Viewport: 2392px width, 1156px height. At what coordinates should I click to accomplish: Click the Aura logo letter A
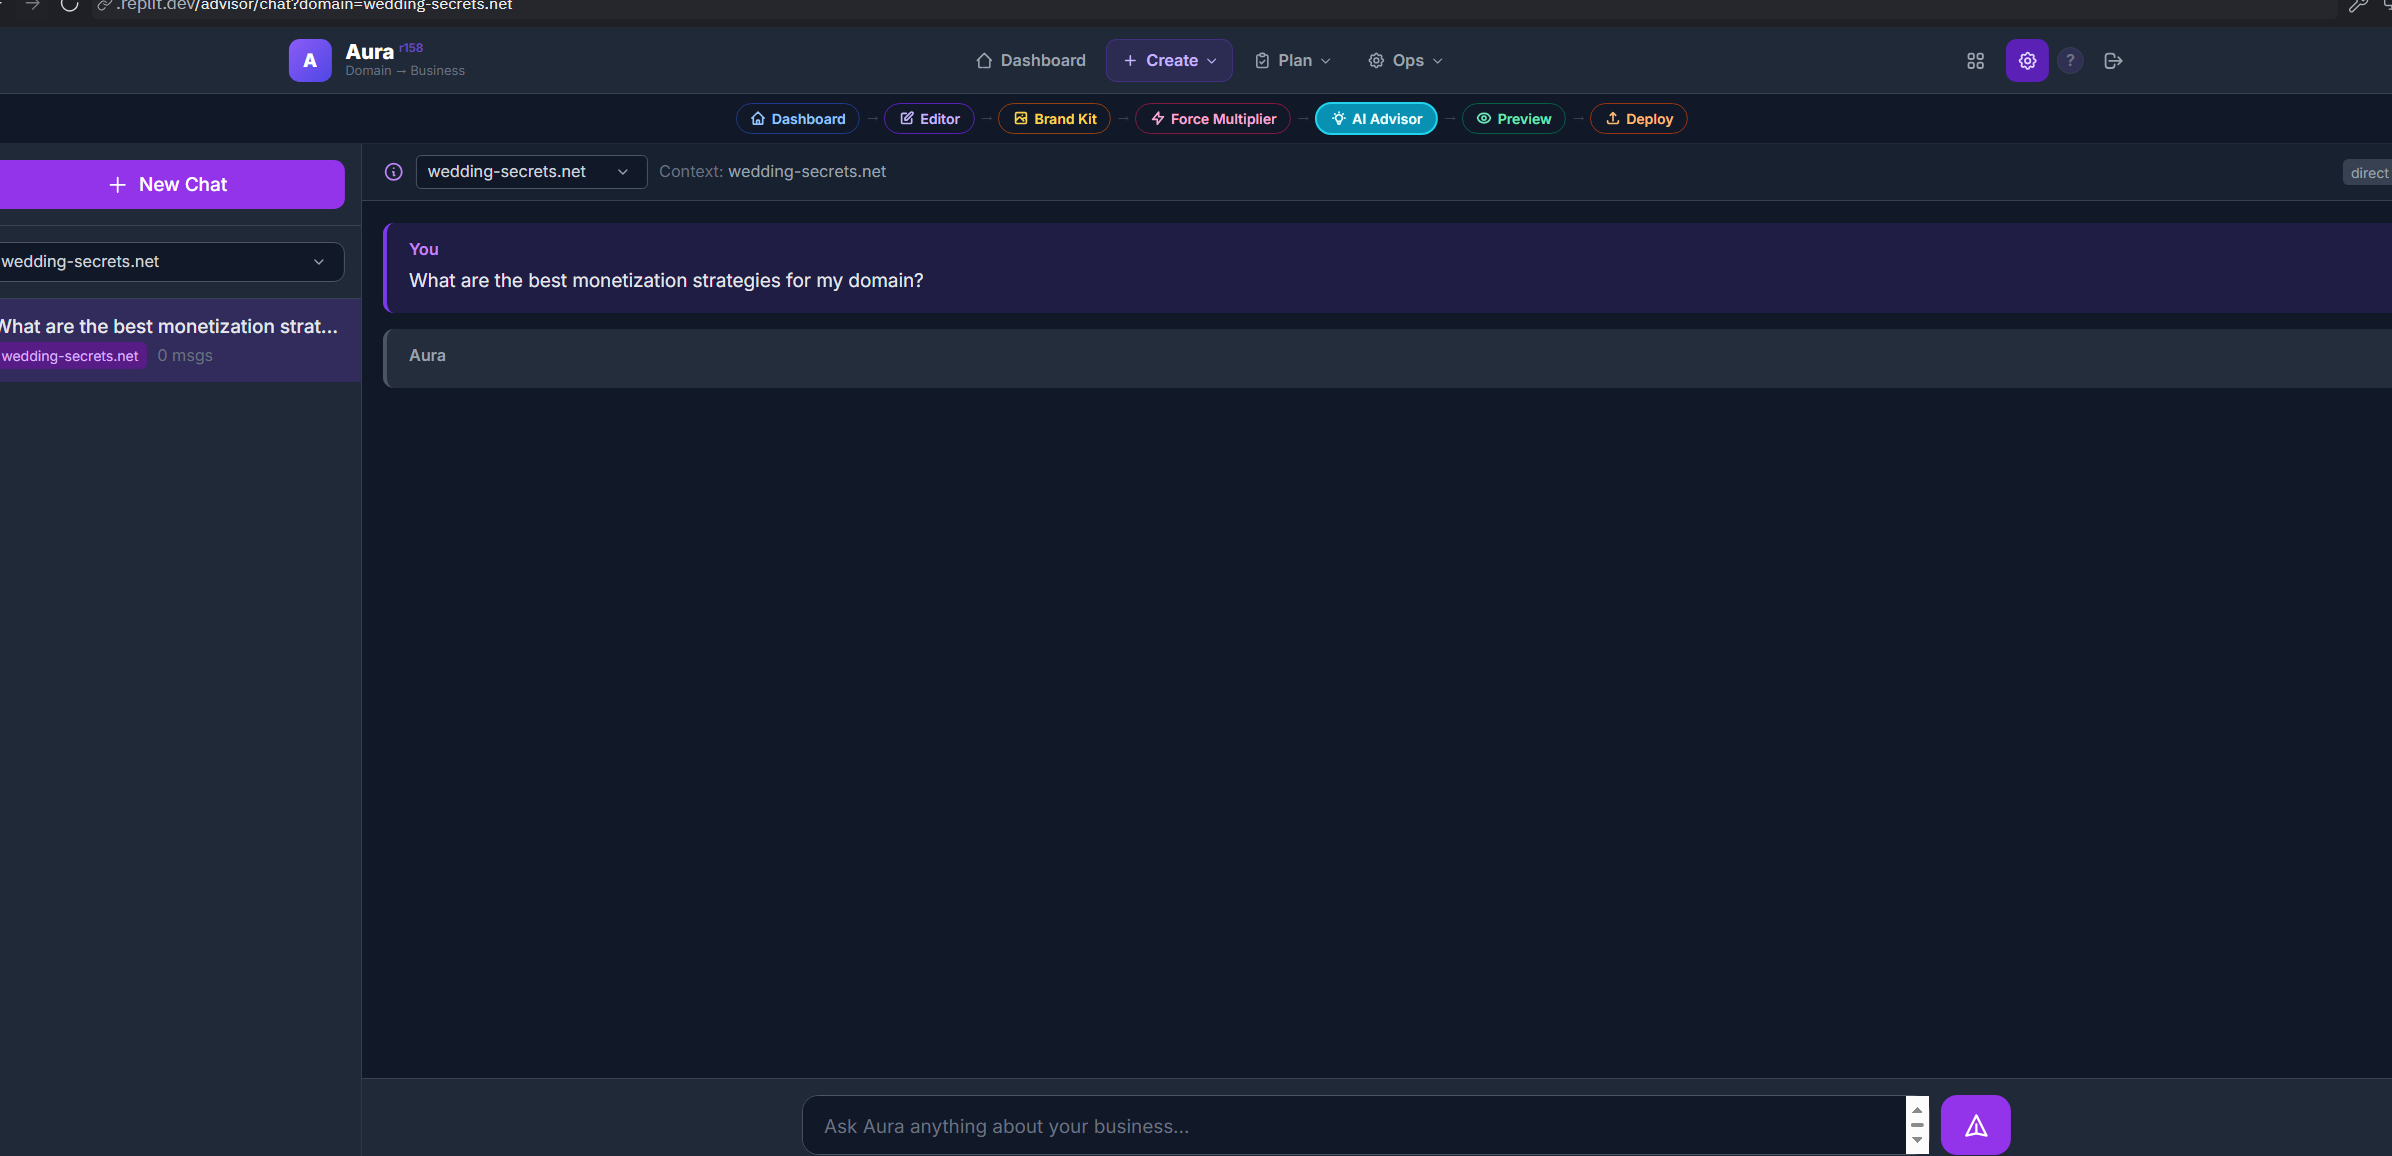pos(310,61)
